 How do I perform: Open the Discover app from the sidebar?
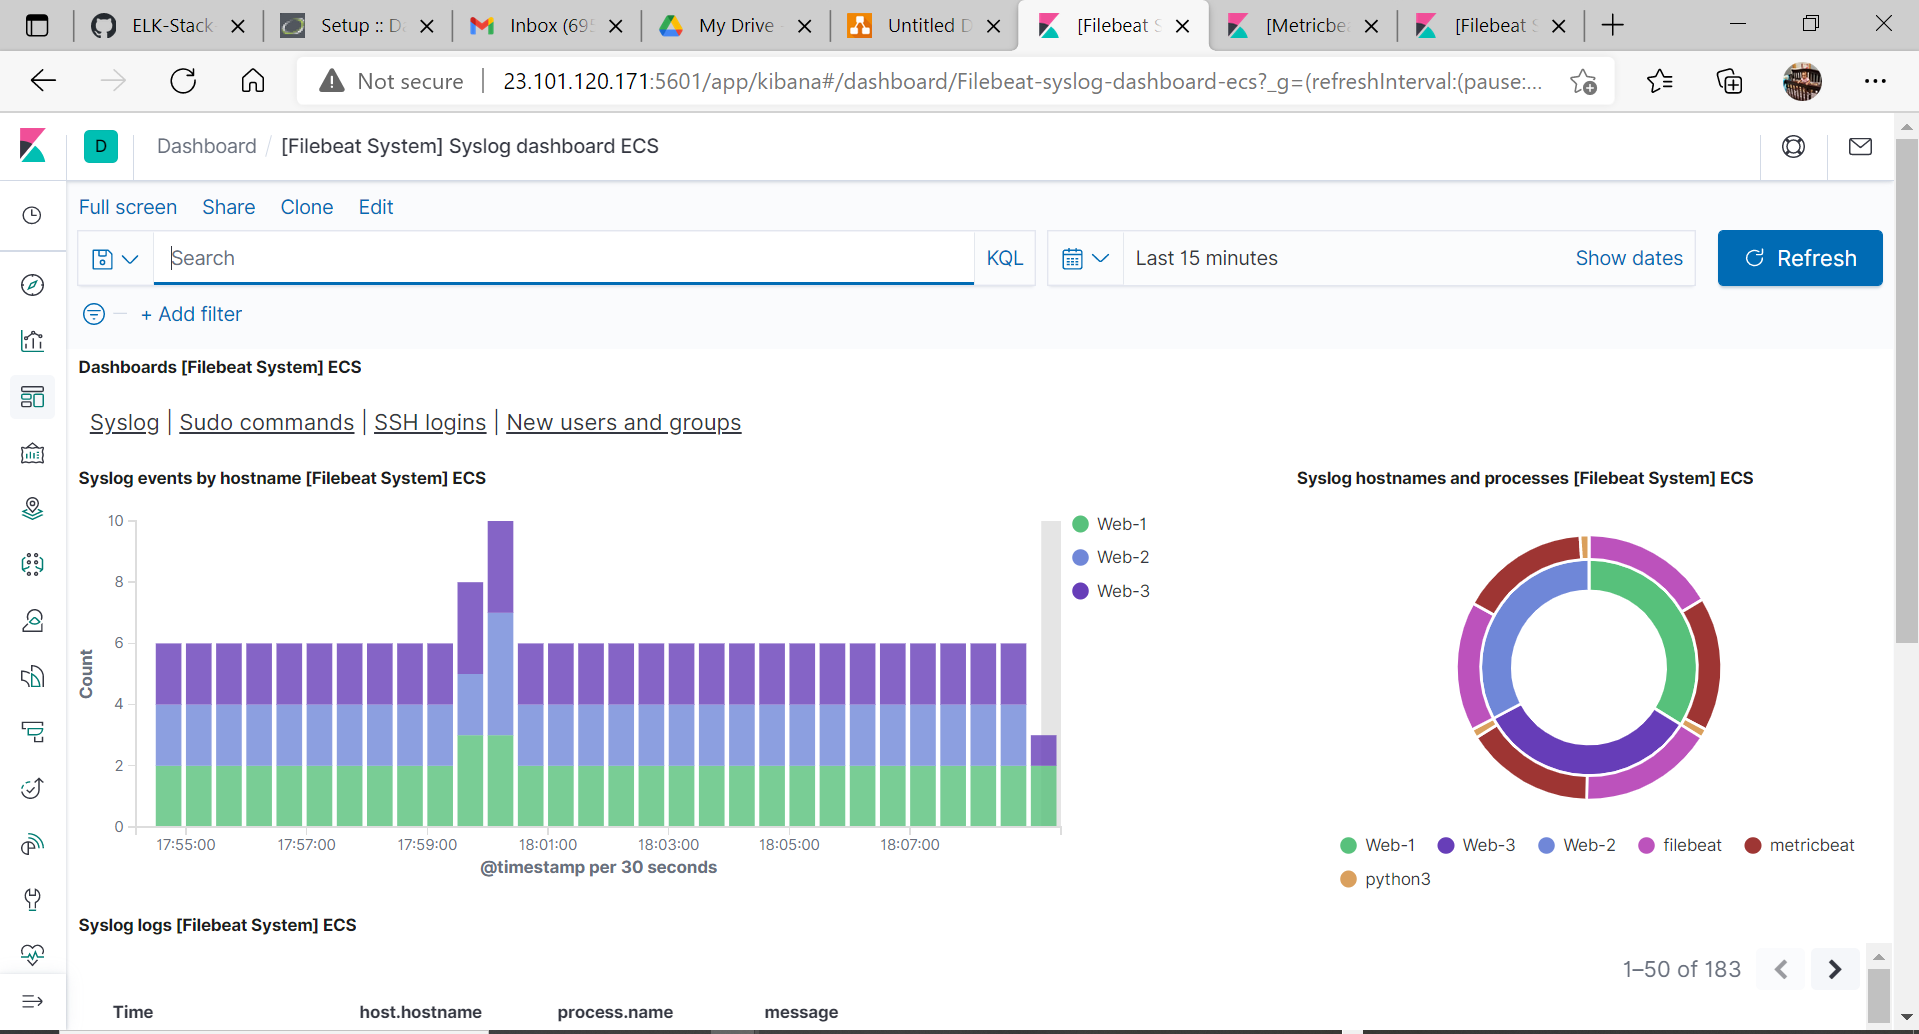[33, 285]
